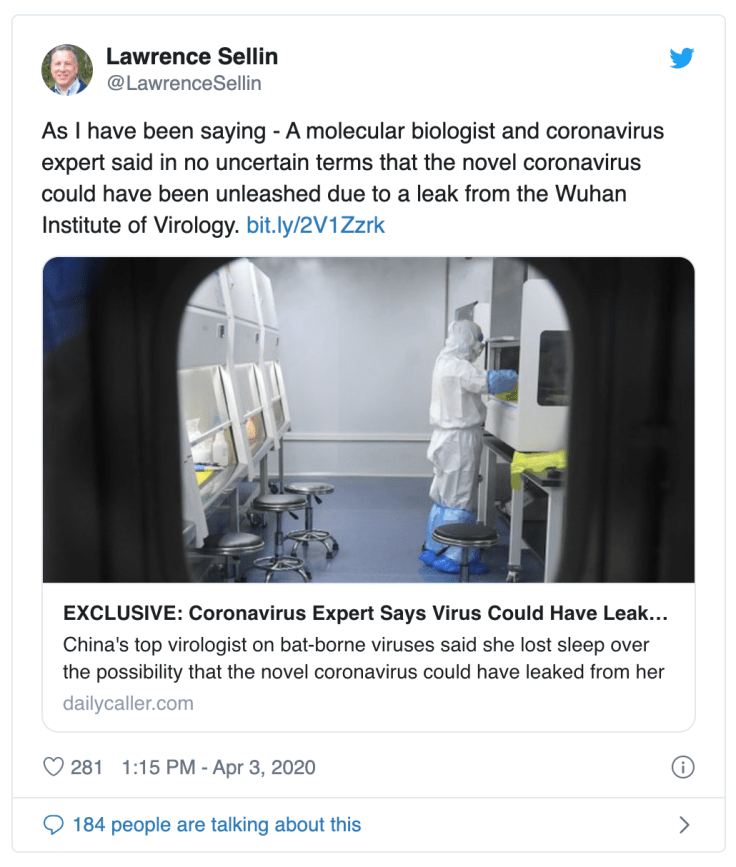This screenshot has height=867, width=736.
Task: Select the circled i icon on the right
Action: pos(683,766)
